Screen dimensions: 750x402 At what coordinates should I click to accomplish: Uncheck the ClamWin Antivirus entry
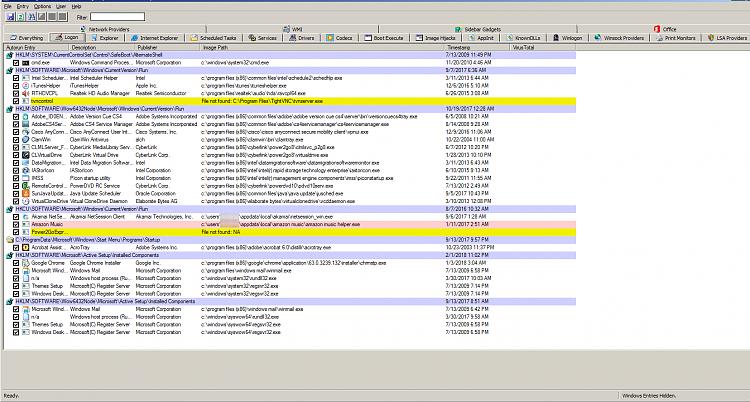[x=16, y=139]
